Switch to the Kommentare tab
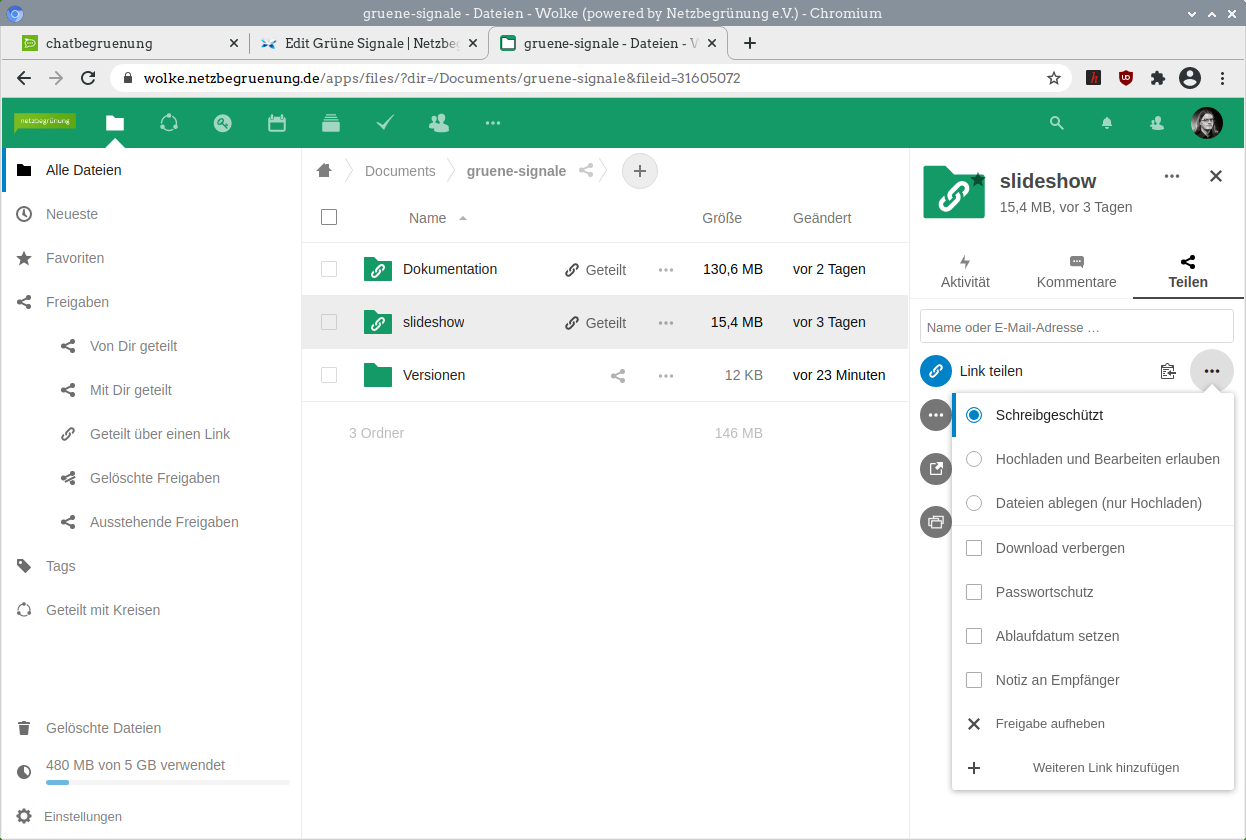Image resolution: width=1246 pixels, height=840 pixels. click(1077, 271)
